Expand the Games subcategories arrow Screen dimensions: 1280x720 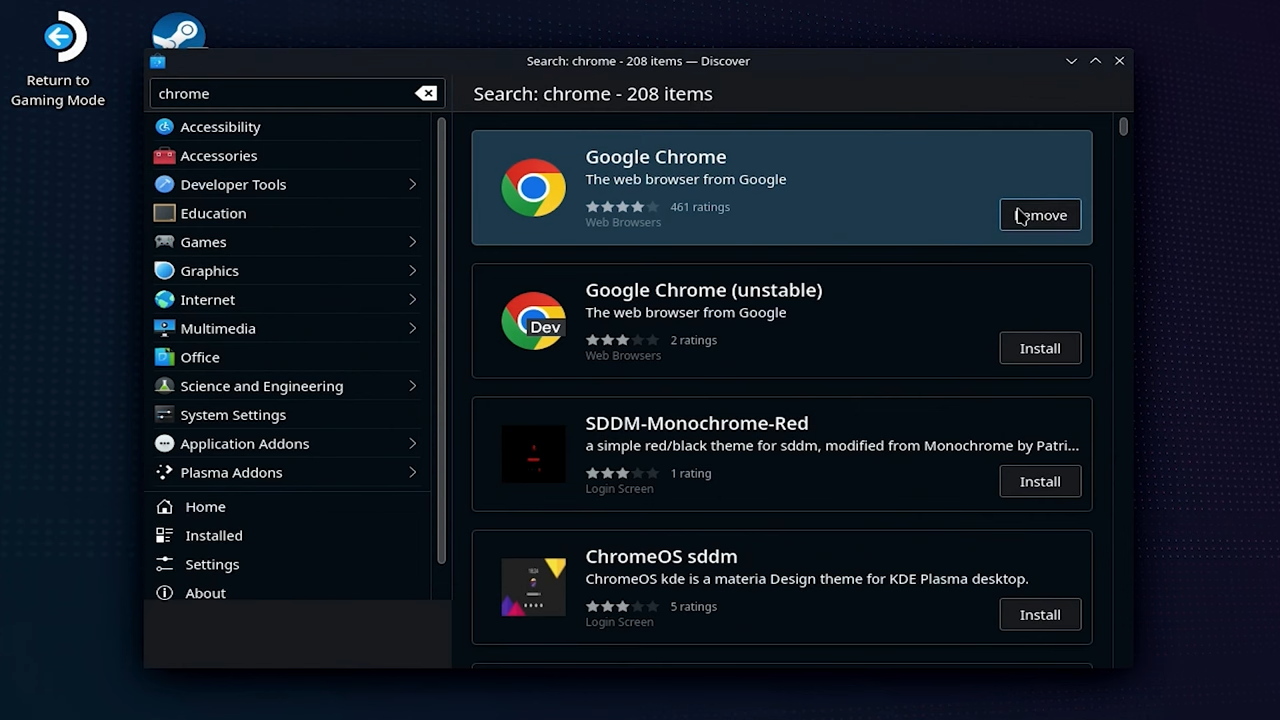413,242
